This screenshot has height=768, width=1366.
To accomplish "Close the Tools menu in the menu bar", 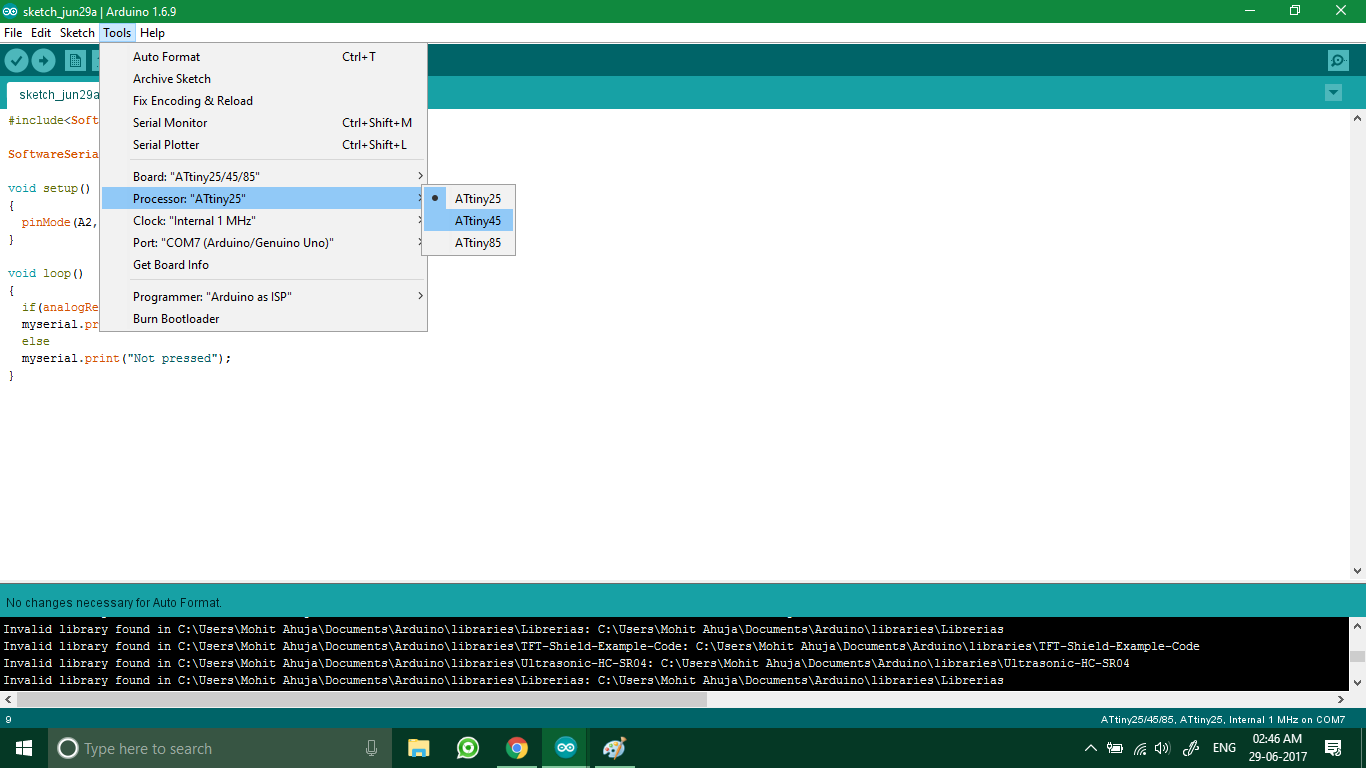I will 117,33.
